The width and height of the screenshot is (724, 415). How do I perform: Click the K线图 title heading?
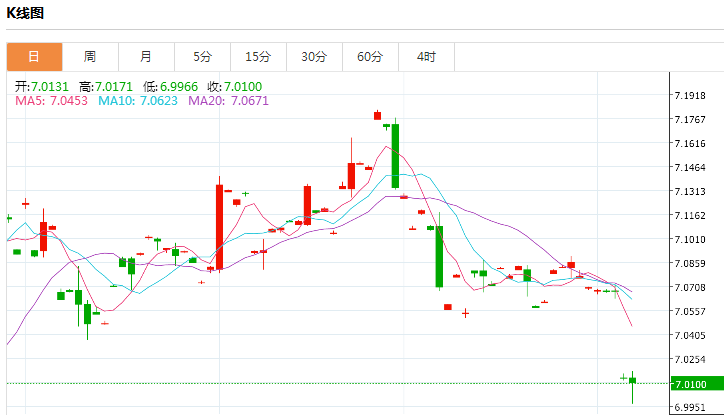(x=28, y=13)
